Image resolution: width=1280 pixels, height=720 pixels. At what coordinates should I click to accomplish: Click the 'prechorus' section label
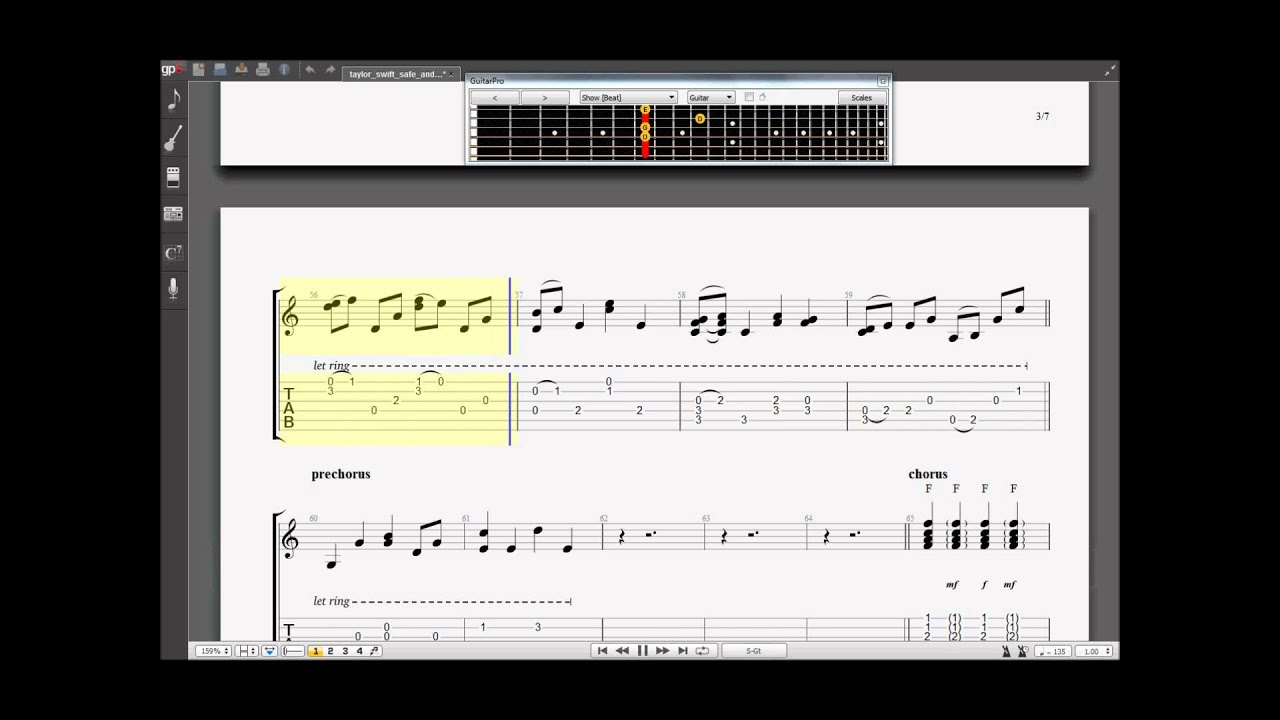tap(341, 474)
